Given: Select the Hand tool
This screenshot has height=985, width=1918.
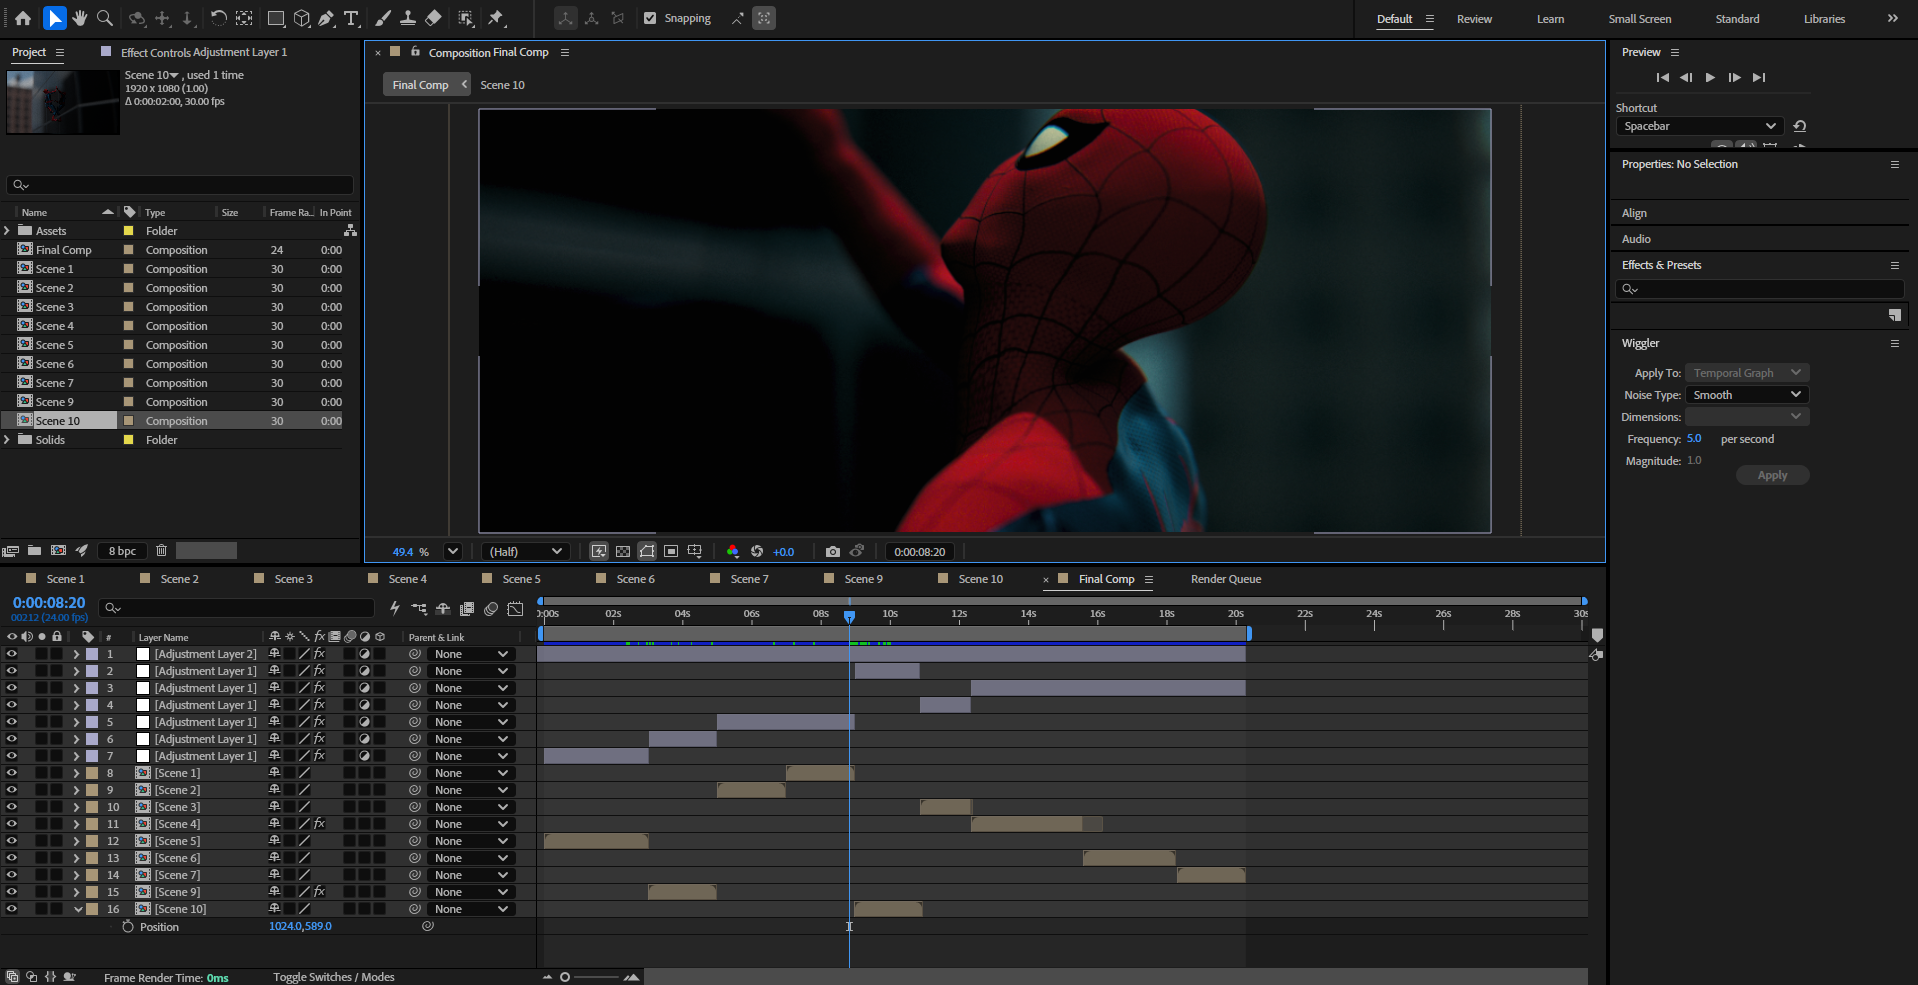Looking at the screenshot, I should click(x=79, y=18).
